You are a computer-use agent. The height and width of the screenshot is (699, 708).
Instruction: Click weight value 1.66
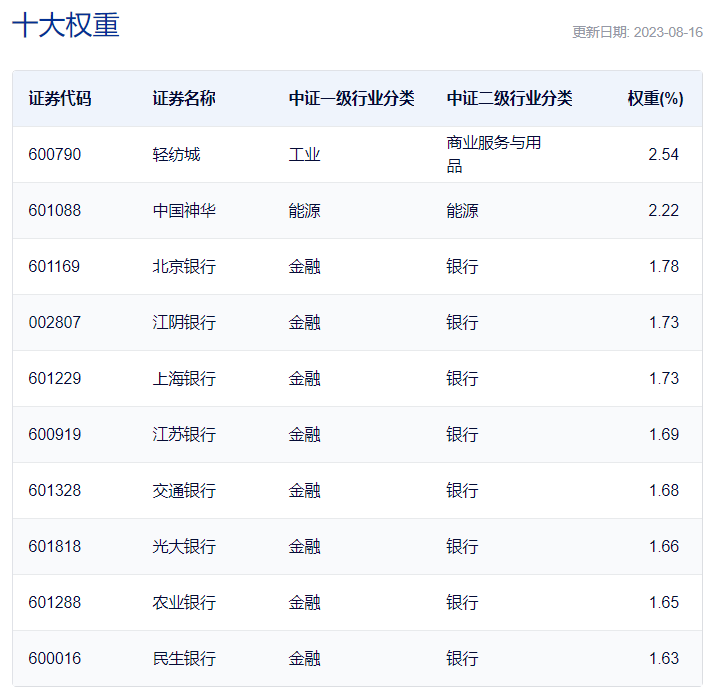(x=664, y=546)
